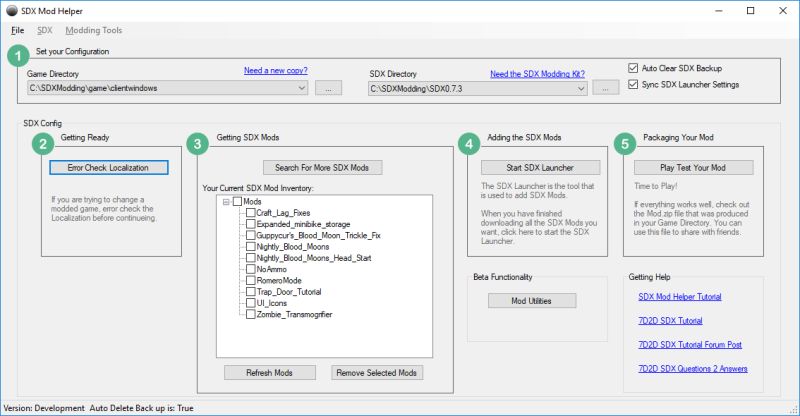Viewport: 800px width, 416px height.
Task: Select the NoAmmo tree item label
Action: tap(272, 269)
